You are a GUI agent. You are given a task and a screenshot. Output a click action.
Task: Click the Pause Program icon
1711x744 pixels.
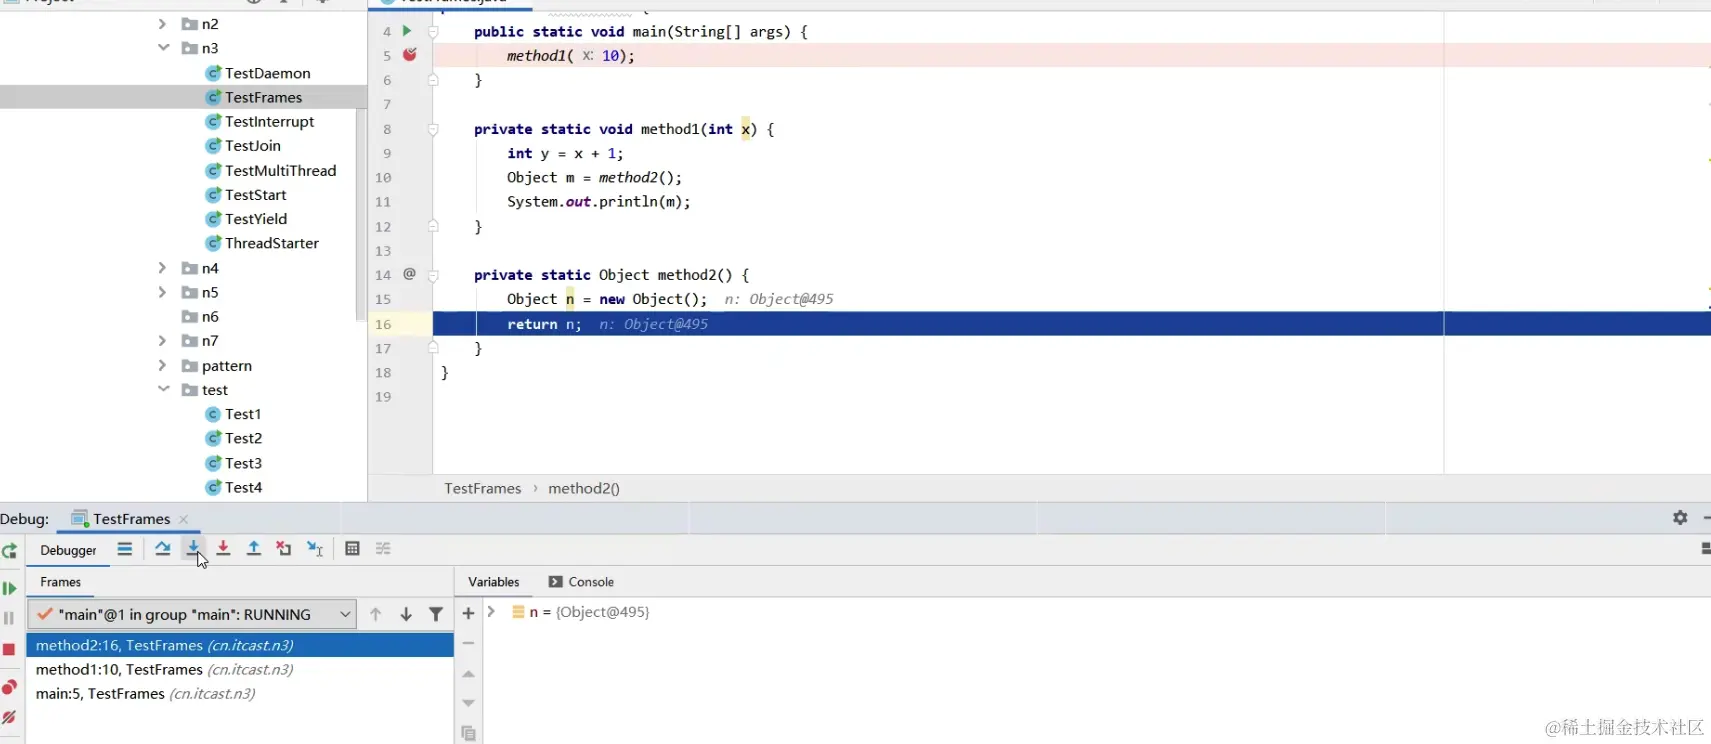[x=9, y=618]
